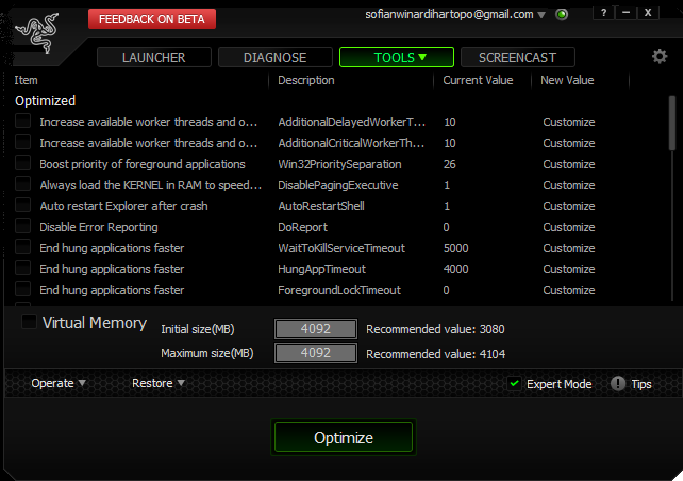The height and width of the screenshot is (481, 683).
Task: Check Boost priority of foreground applications
Action: tap(23, 163)
